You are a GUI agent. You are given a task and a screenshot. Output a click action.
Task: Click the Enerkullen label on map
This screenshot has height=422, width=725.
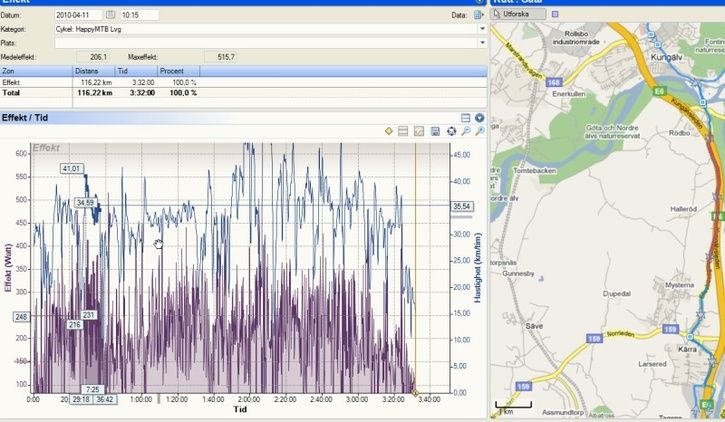pyautogui.click(x=569, y=94)
